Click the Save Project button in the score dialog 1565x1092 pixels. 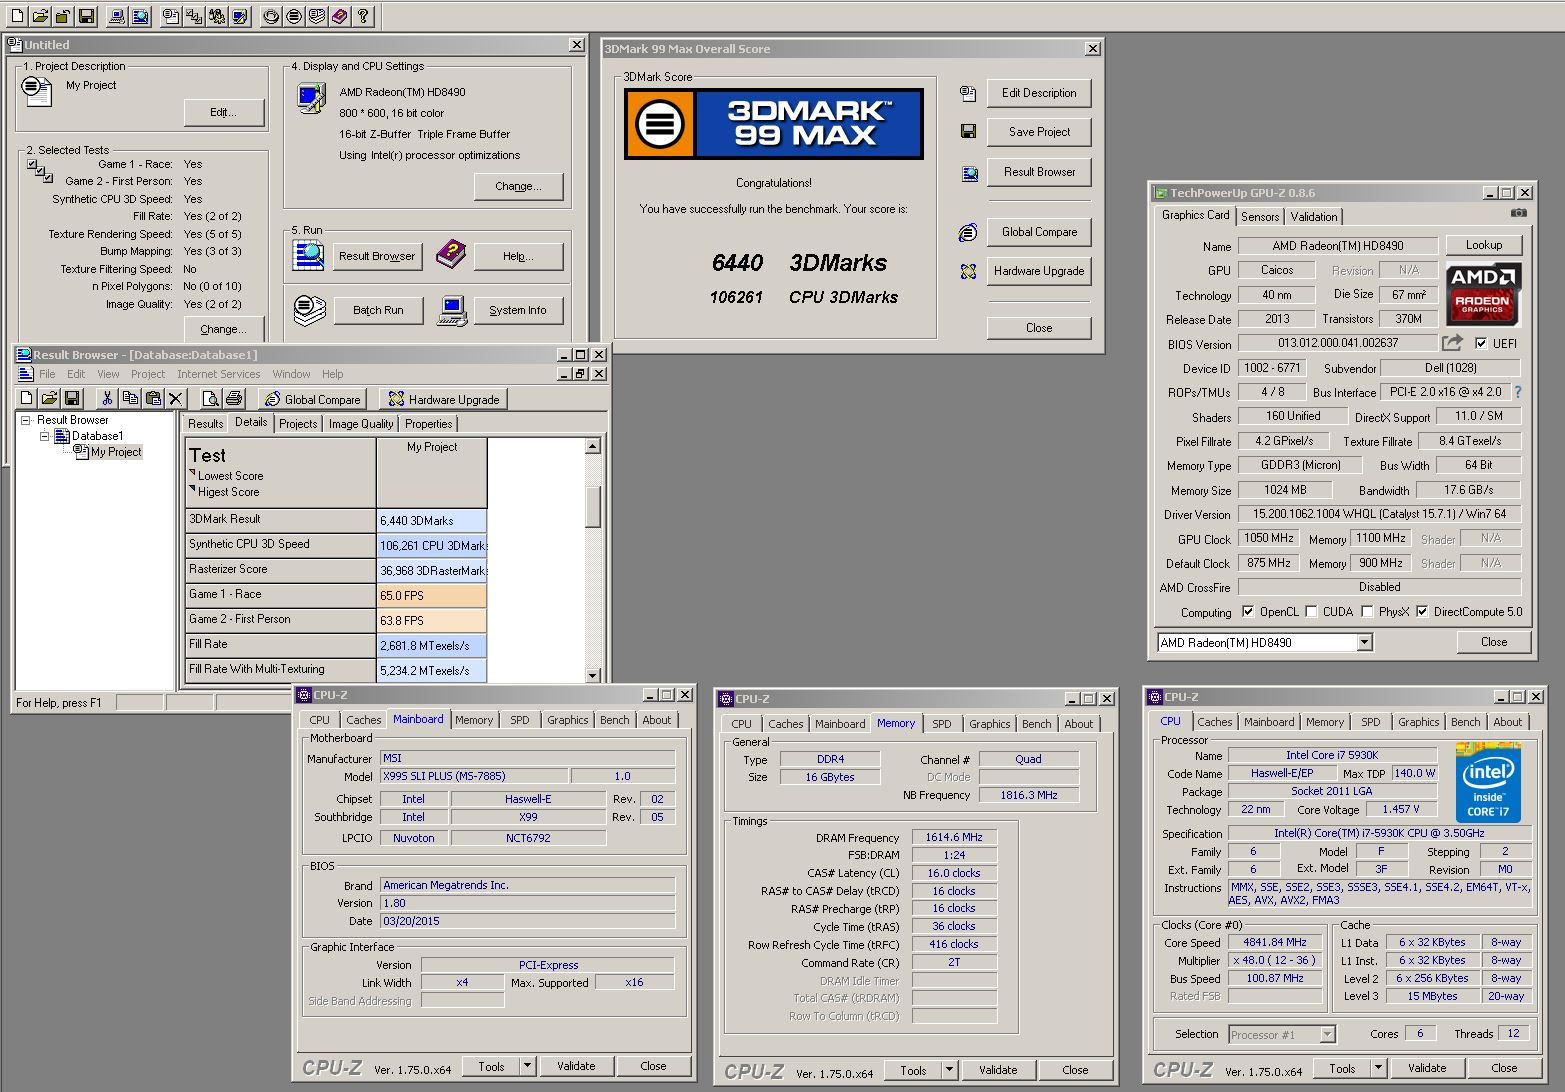coord(1039,132)
